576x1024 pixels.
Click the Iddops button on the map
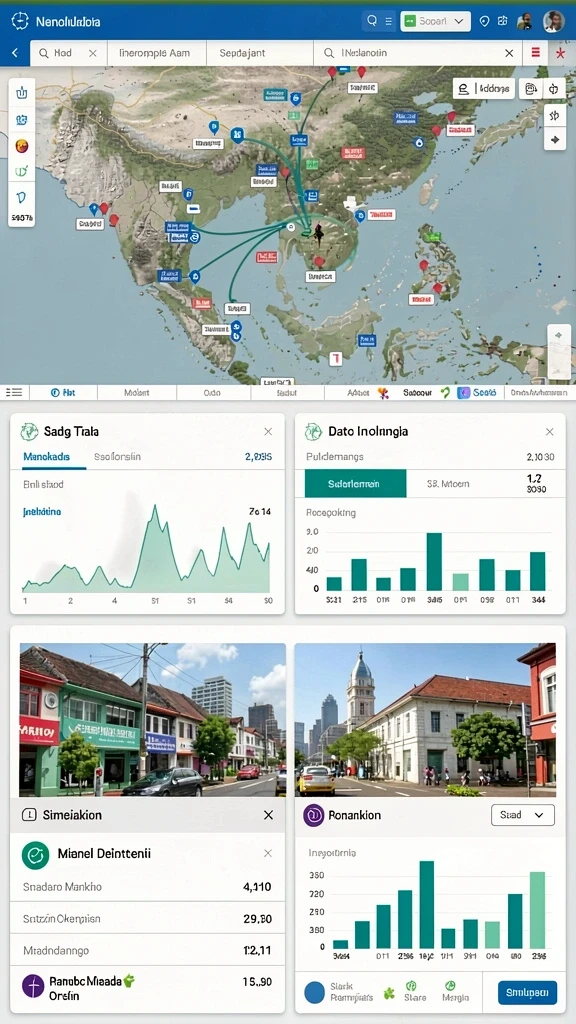point(484,89)
